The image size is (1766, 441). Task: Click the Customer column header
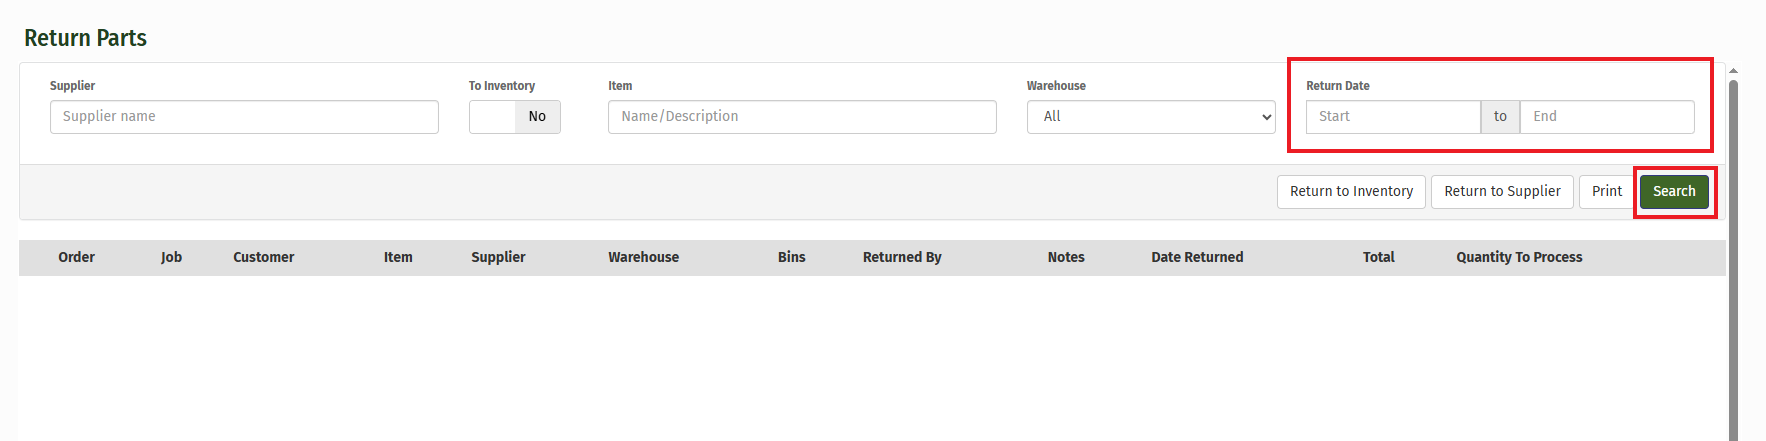pos(263,258)
